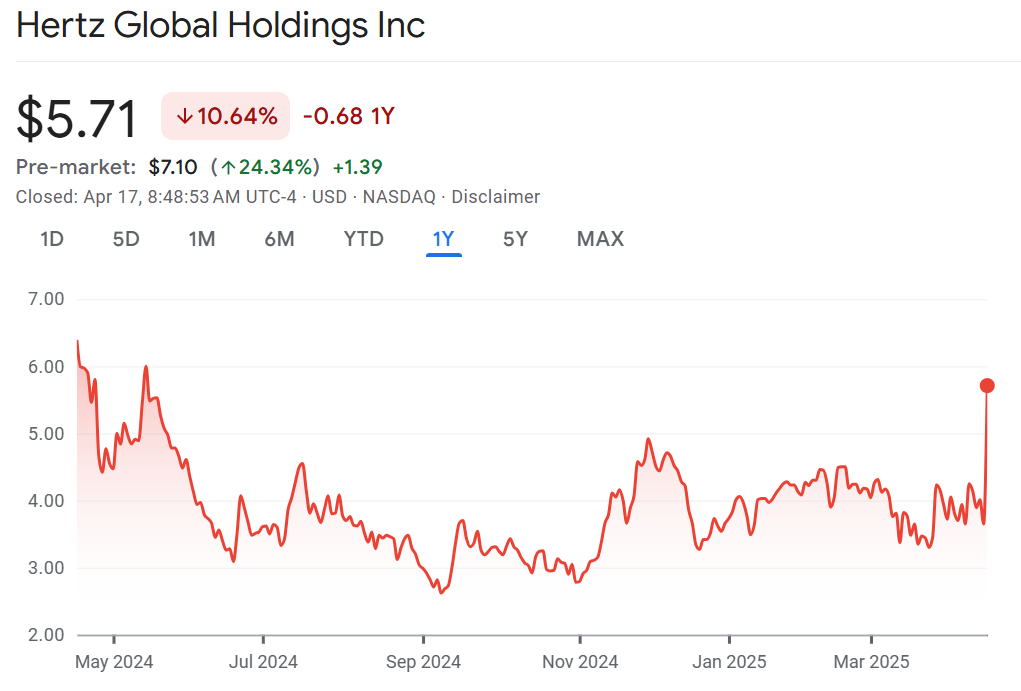Click the May 2024 axis label
The height and width of the screenshot is (691, 1021).
114,662
